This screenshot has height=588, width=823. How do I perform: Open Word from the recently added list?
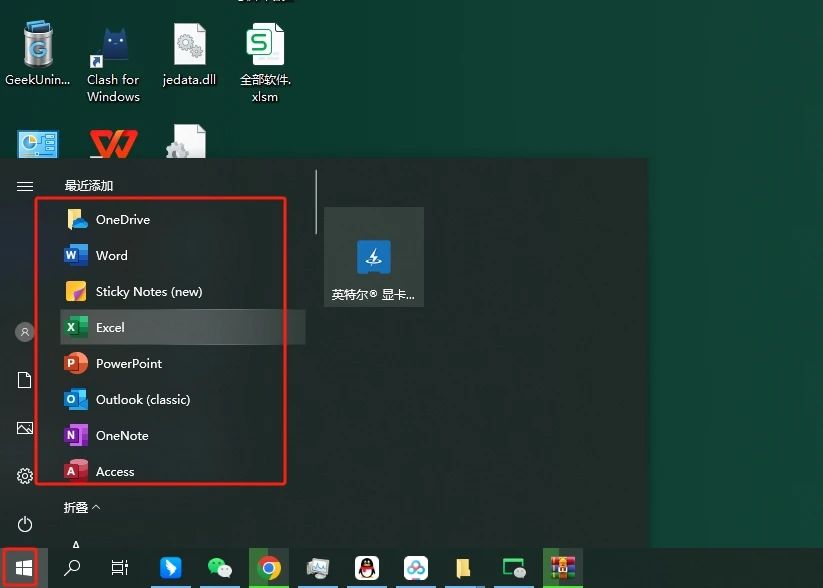[x=111, y=256]
